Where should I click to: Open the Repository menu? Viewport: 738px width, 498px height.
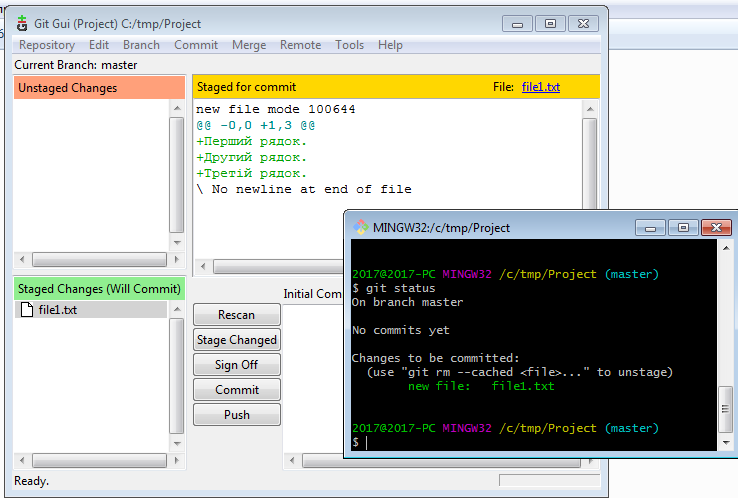[x=47, y=45]
